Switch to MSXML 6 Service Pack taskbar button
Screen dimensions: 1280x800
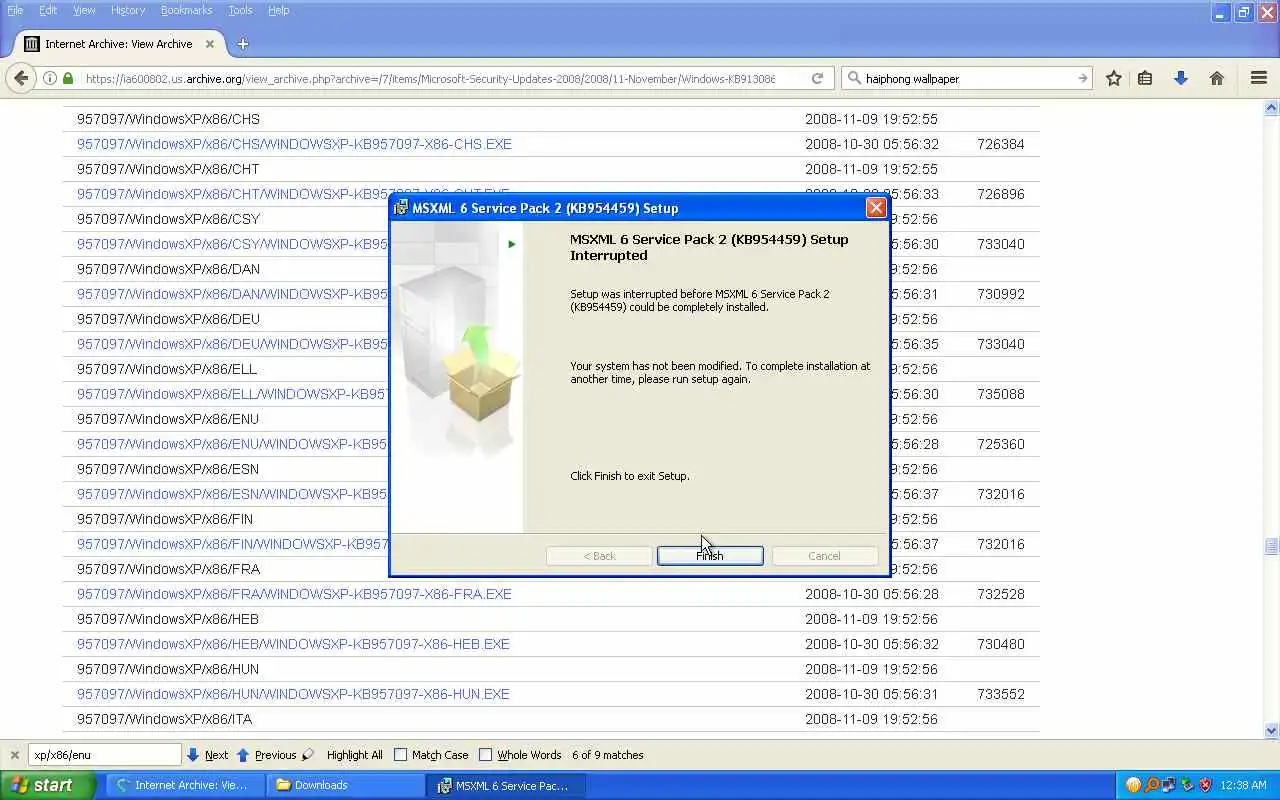[x=505, y=785]
